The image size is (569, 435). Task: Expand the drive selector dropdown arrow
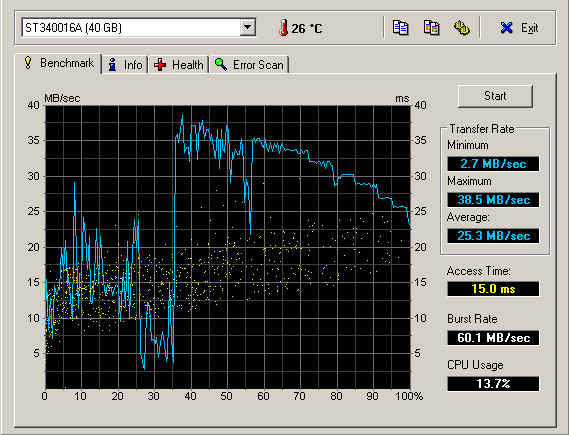(x=247, y=27)
